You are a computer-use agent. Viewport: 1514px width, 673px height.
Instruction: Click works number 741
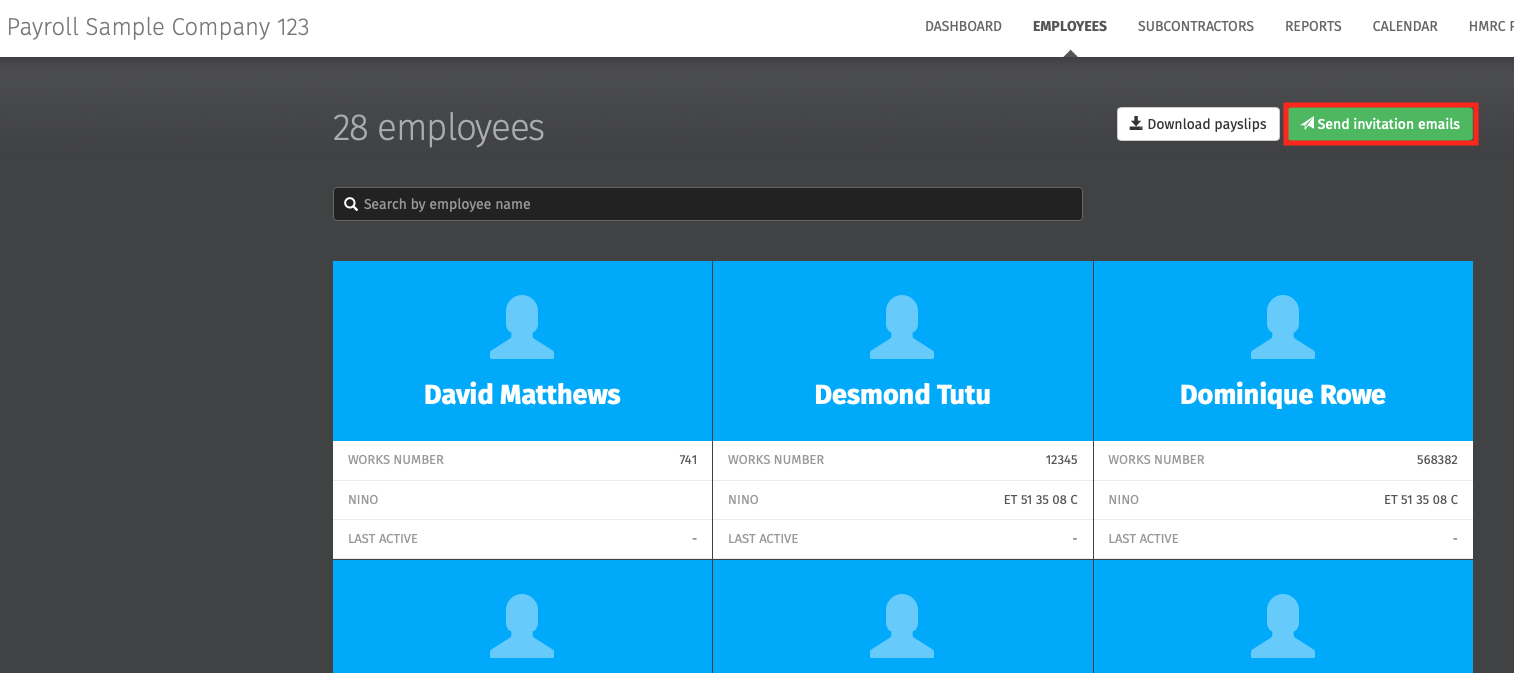click(688, 460)
